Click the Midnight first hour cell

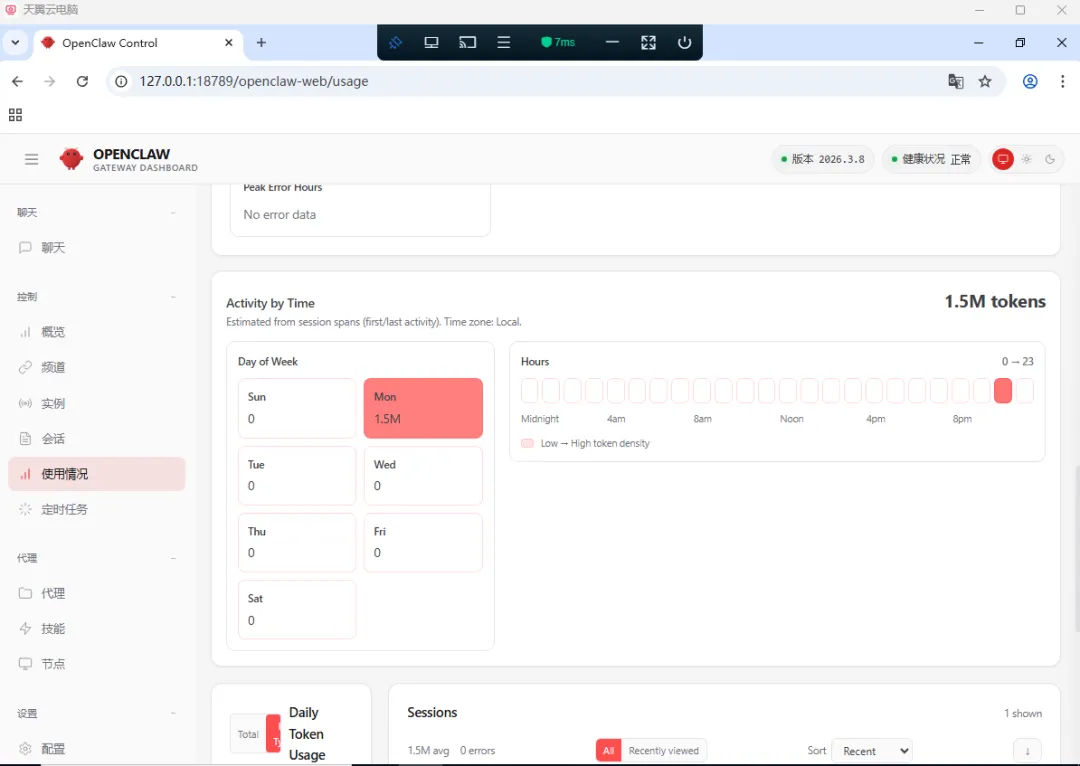coord(529,391)
